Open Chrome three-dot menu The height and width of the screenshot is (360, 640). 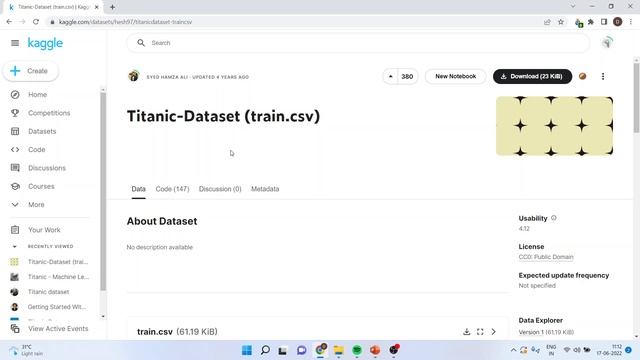pos(631,22)
